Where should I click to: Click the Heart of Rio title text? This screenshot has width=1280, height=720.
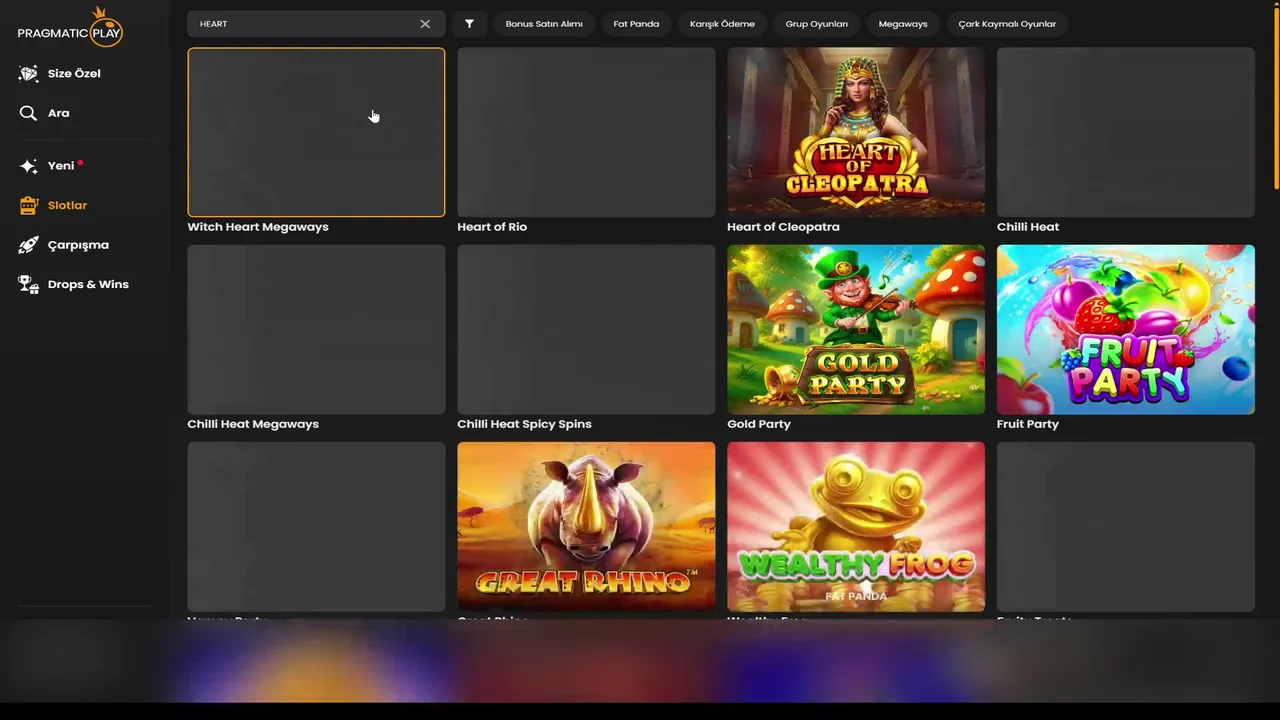coord(492,227)
